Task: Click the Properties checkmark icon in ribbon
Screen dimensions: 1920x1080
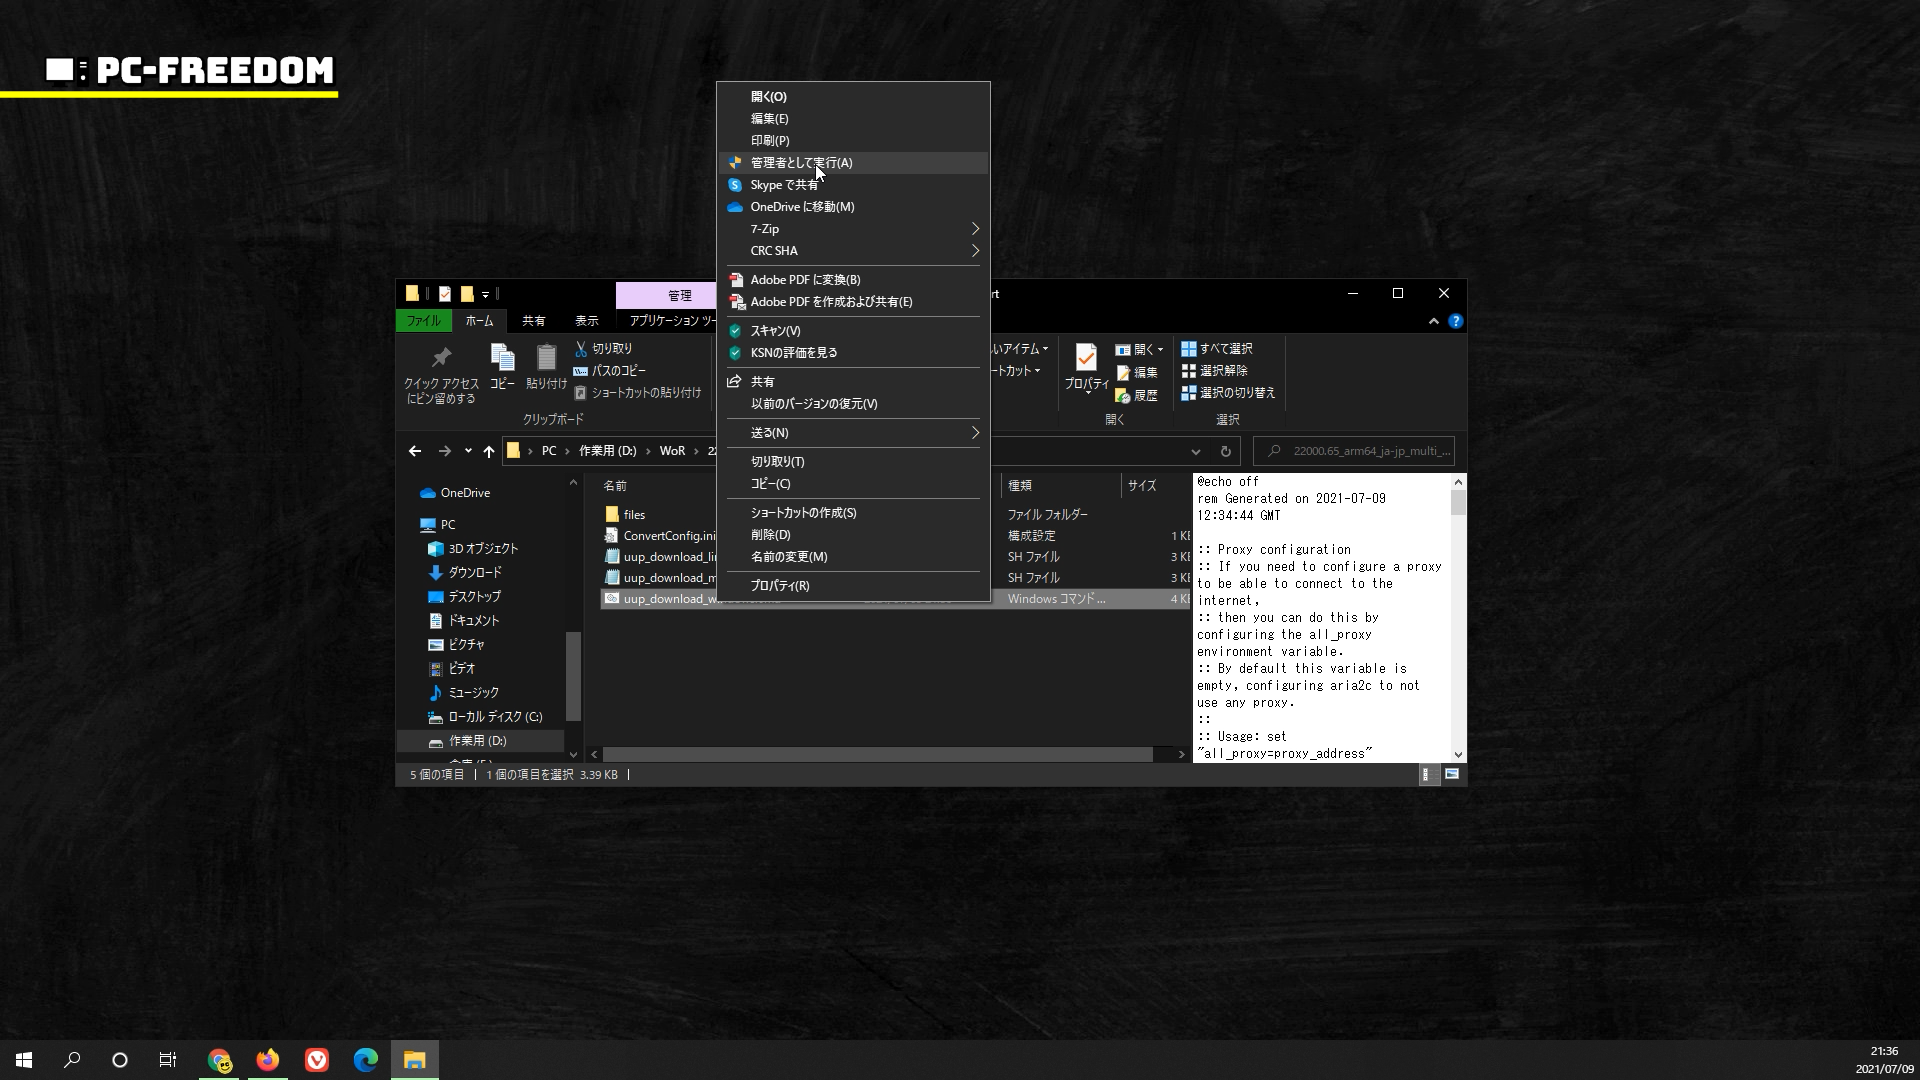Action: [1086, 357]
